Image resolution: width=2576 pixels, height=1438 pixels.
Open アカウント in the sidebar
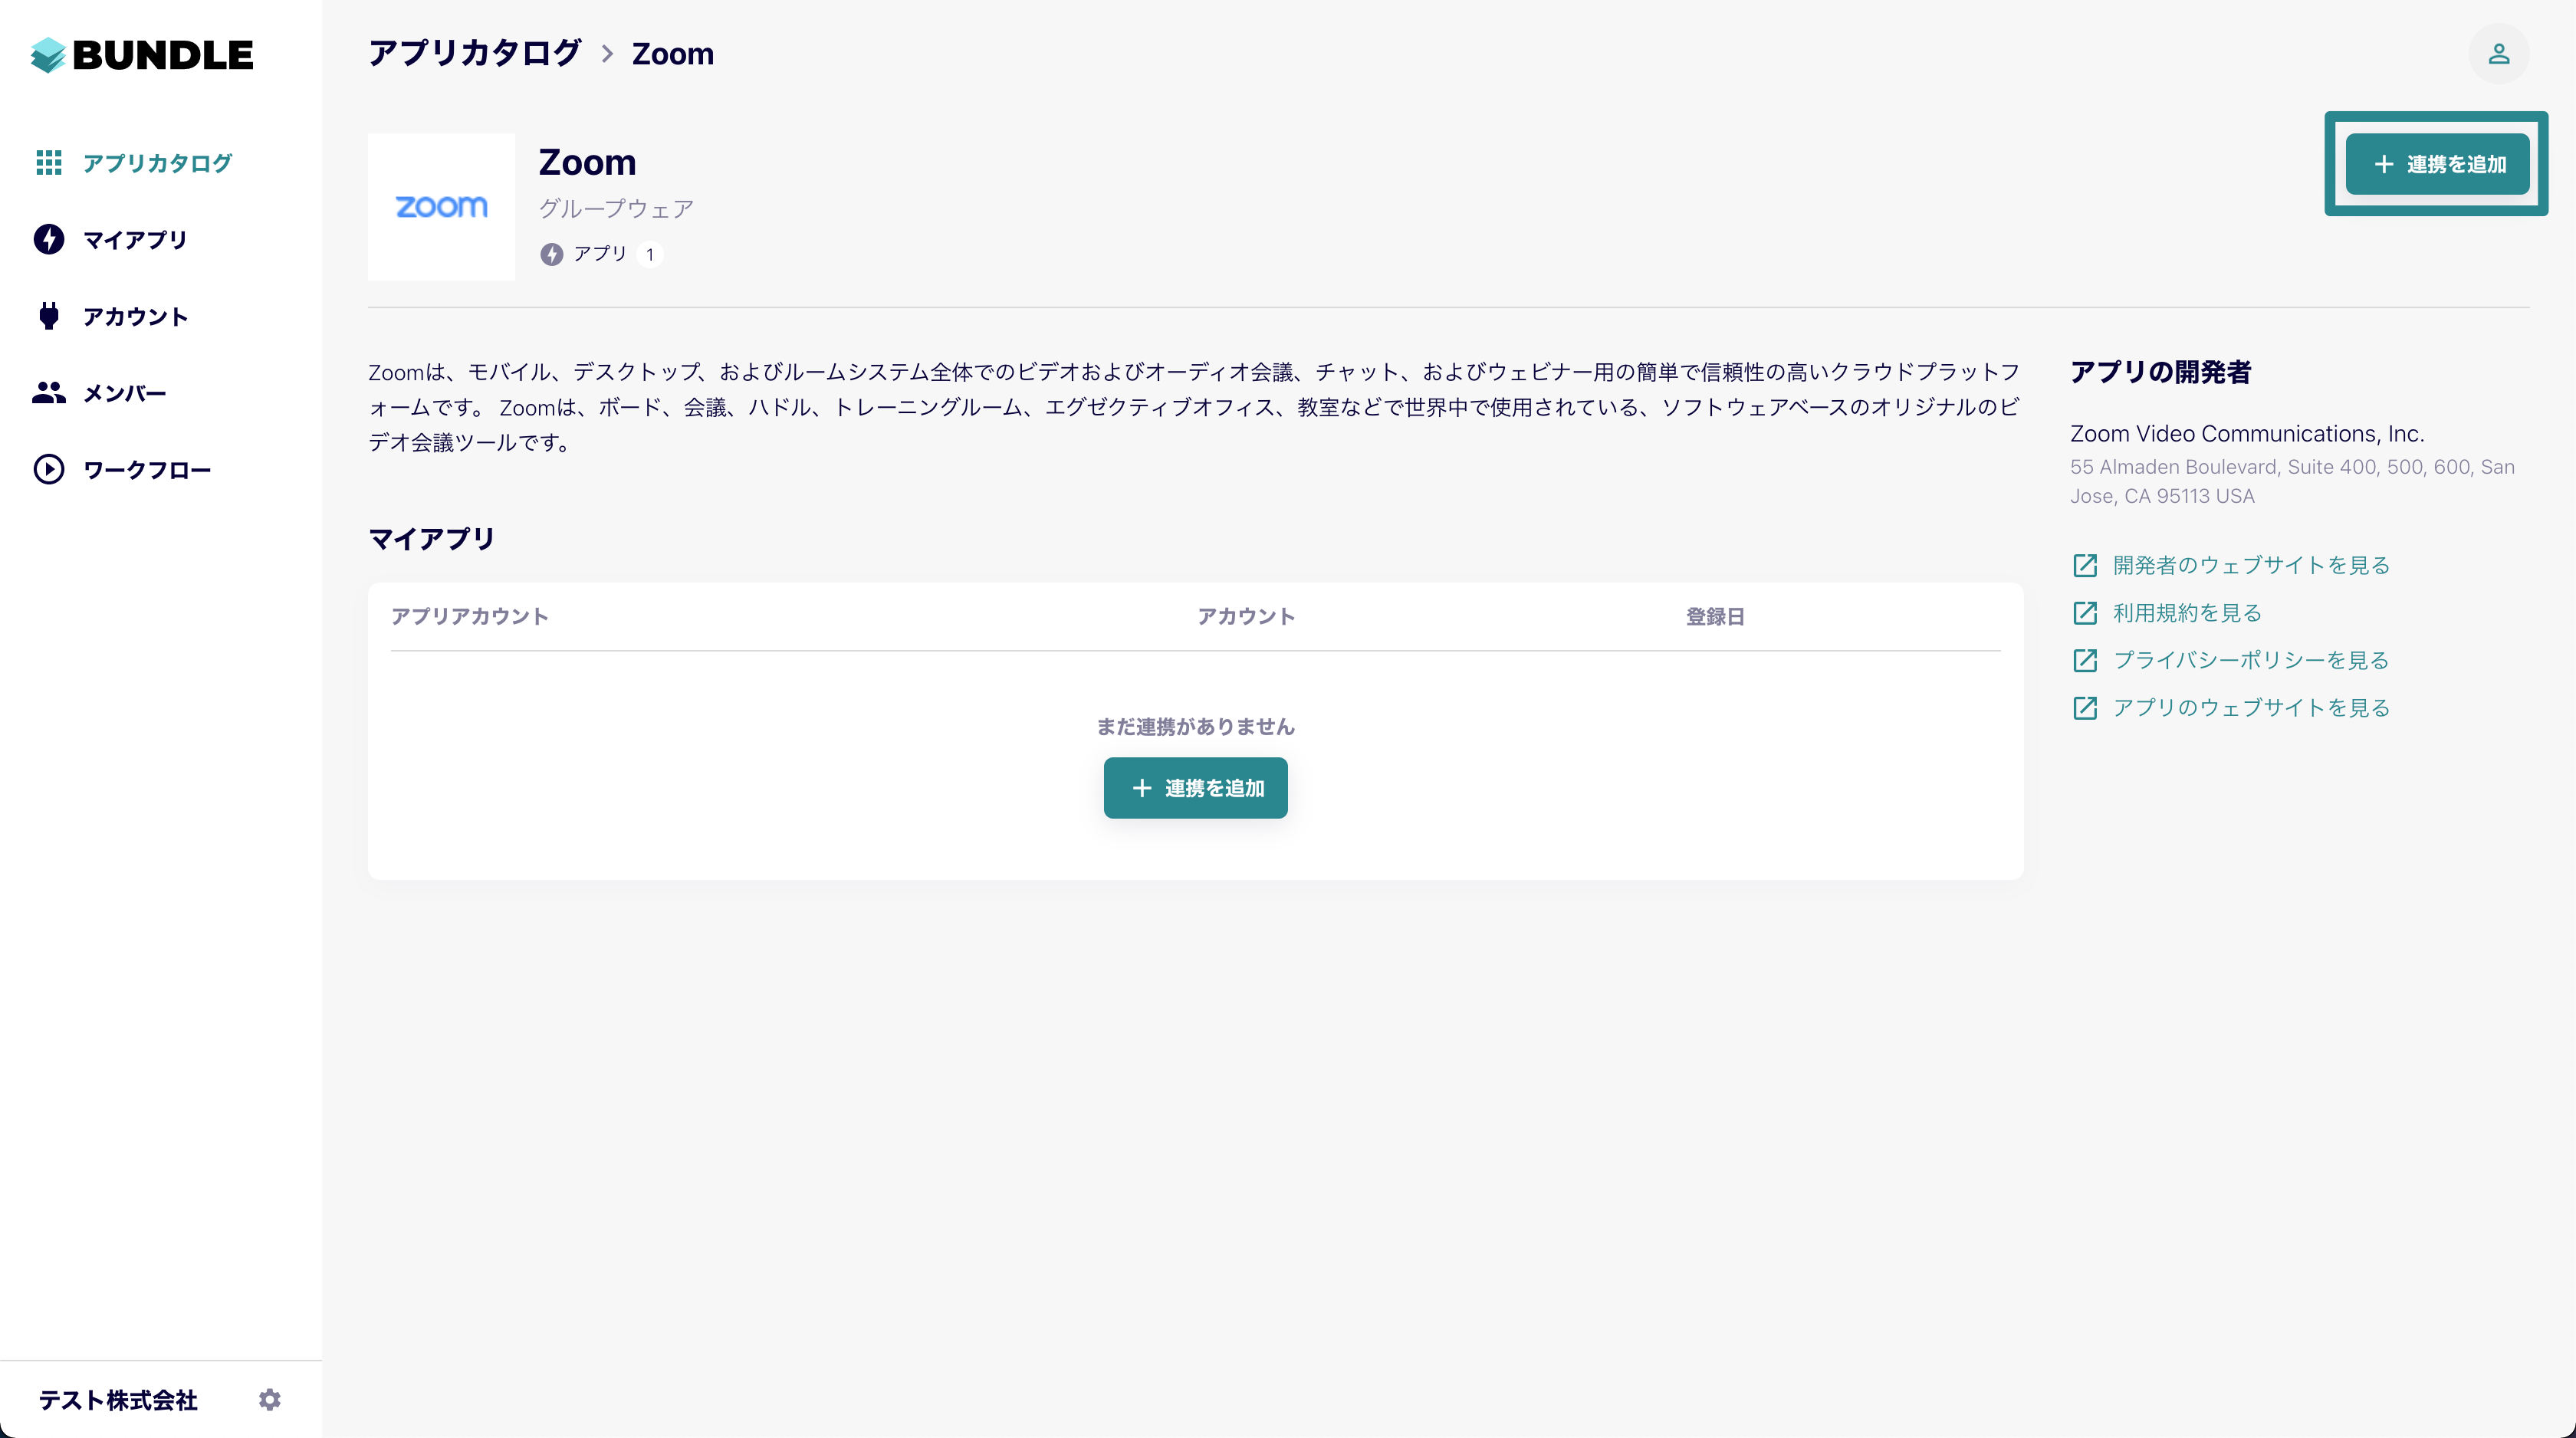[135, 316]
